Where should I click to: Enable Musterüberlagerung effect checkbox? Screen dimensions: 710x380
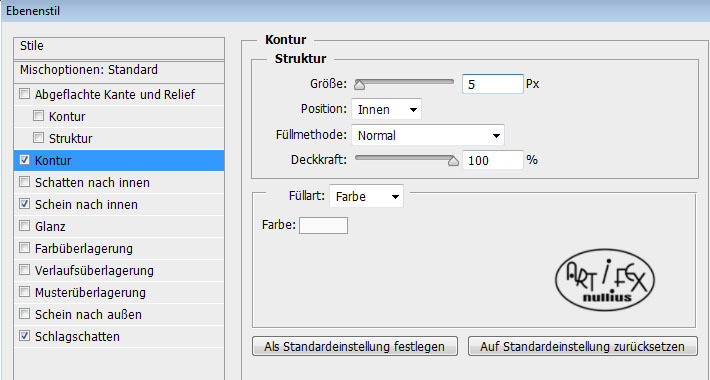24,292
